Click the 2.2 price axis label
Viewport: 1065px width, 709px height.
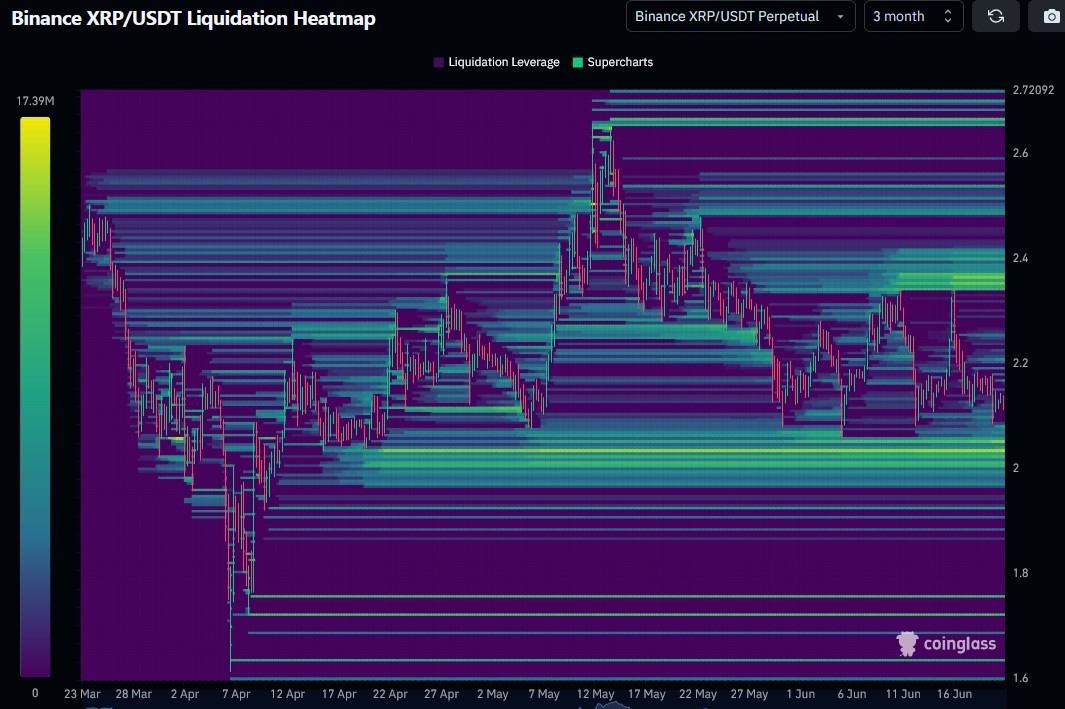pyautogui.click(x=1020, y=363)
